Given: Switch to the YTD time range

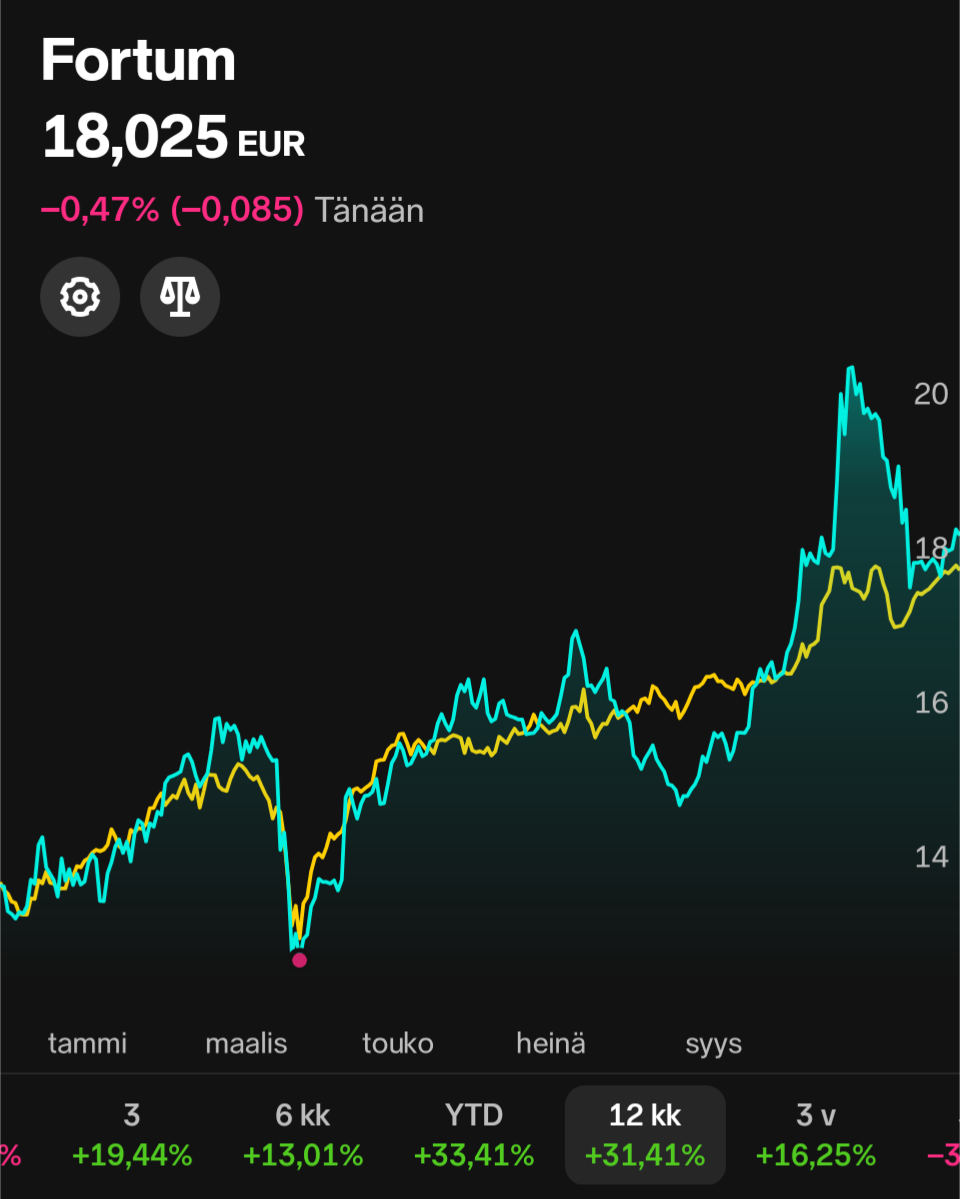Looking at the screenshot, I should tap(473, 1135).
